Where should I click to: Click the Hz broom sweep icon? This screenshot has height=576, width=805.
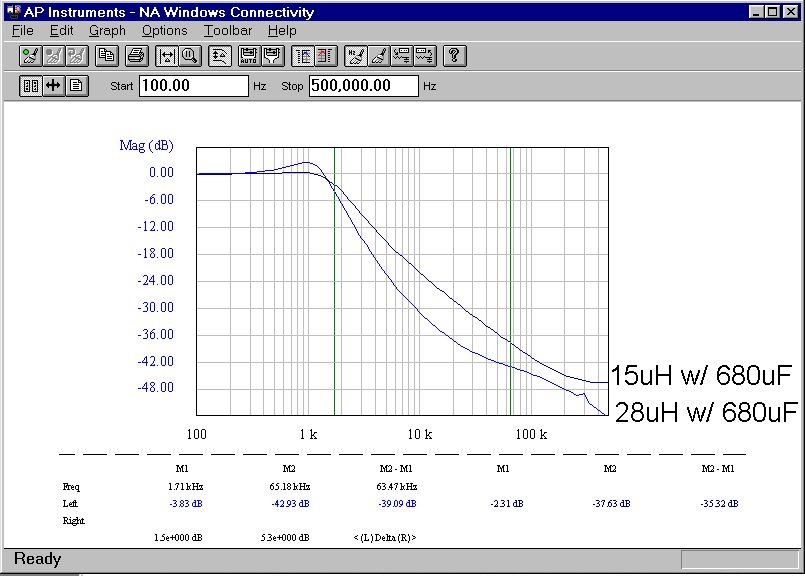click(x=356, y=56)
